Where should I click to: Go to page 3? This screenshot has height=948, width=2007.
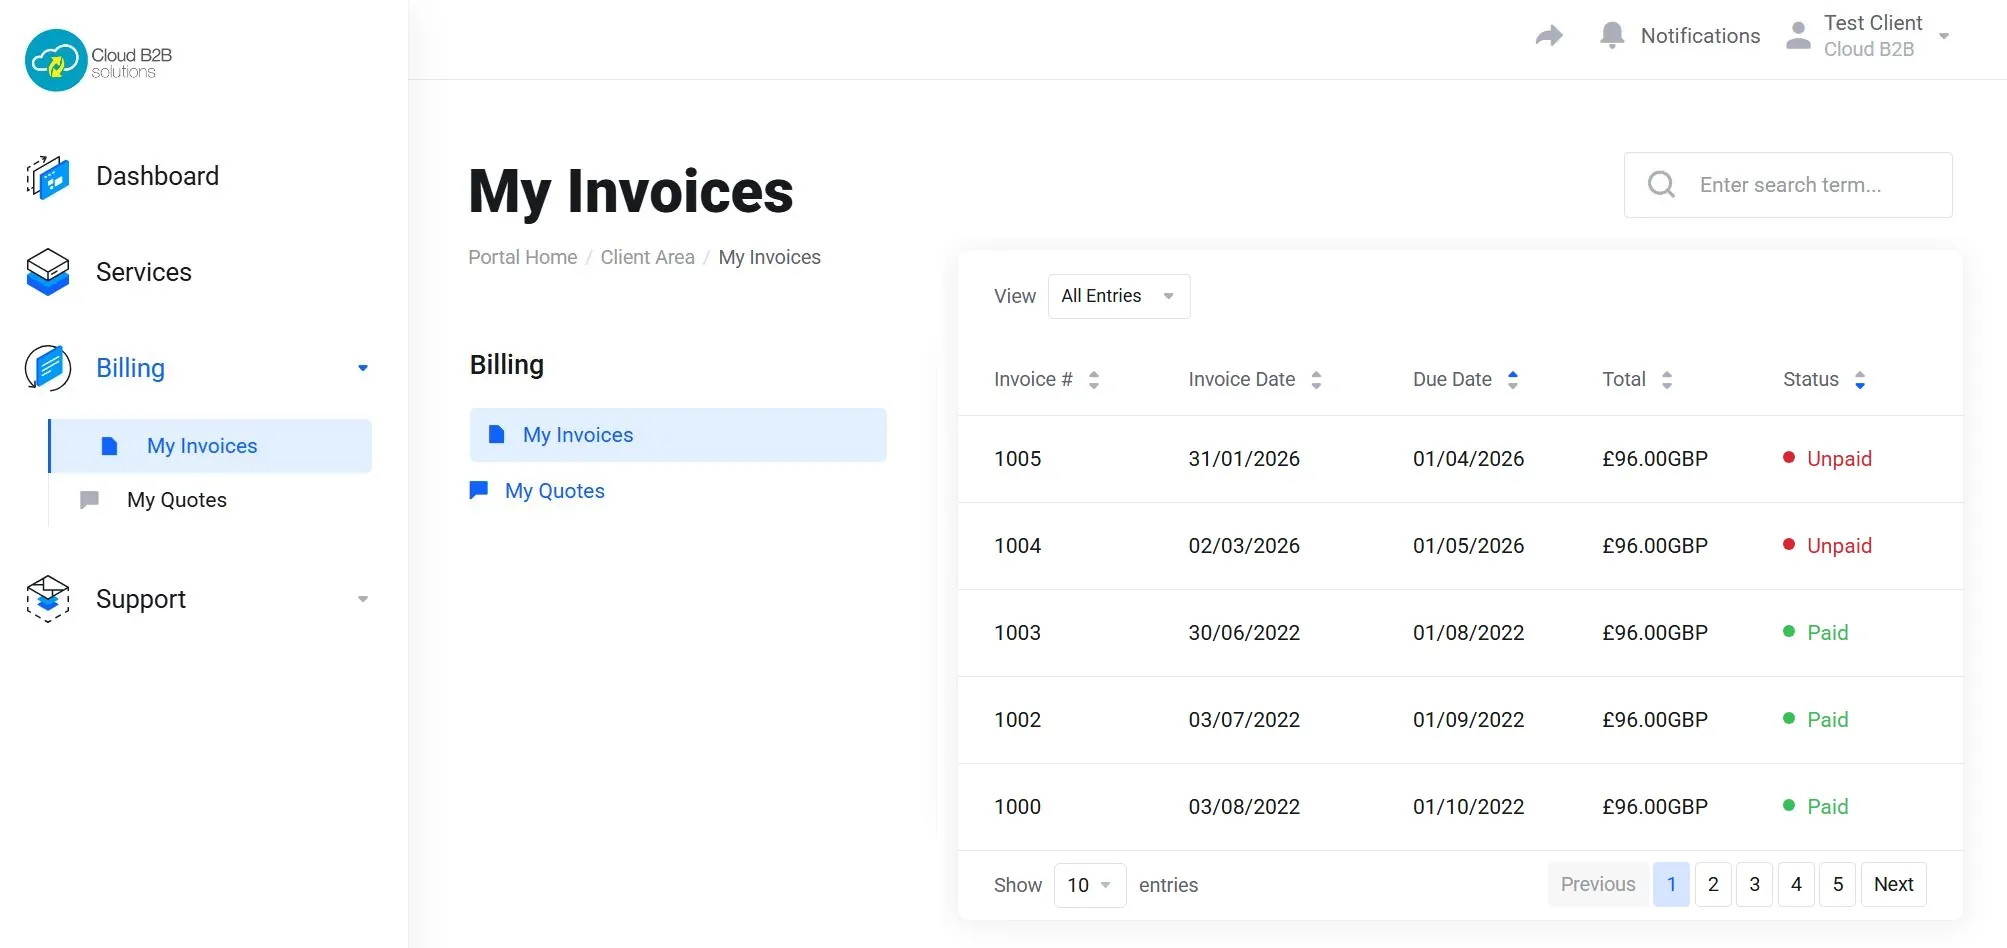click(x=1755, y=884)
